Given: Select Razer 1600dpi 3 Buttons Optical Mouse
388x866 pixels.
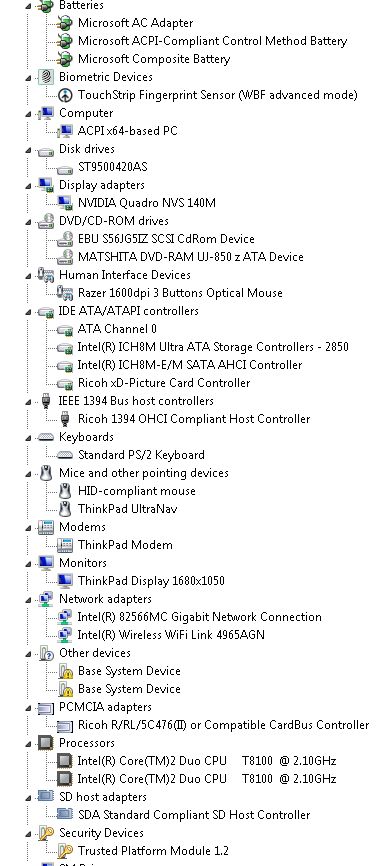Looking at the screenshot, I should (180, 293).
